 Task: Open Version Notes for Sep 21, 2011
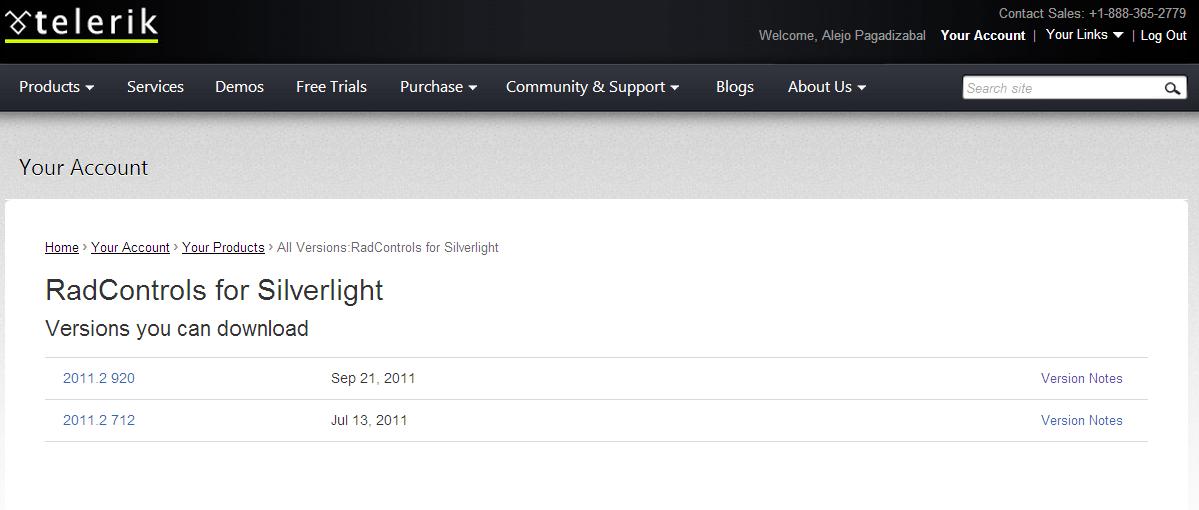1081,378
